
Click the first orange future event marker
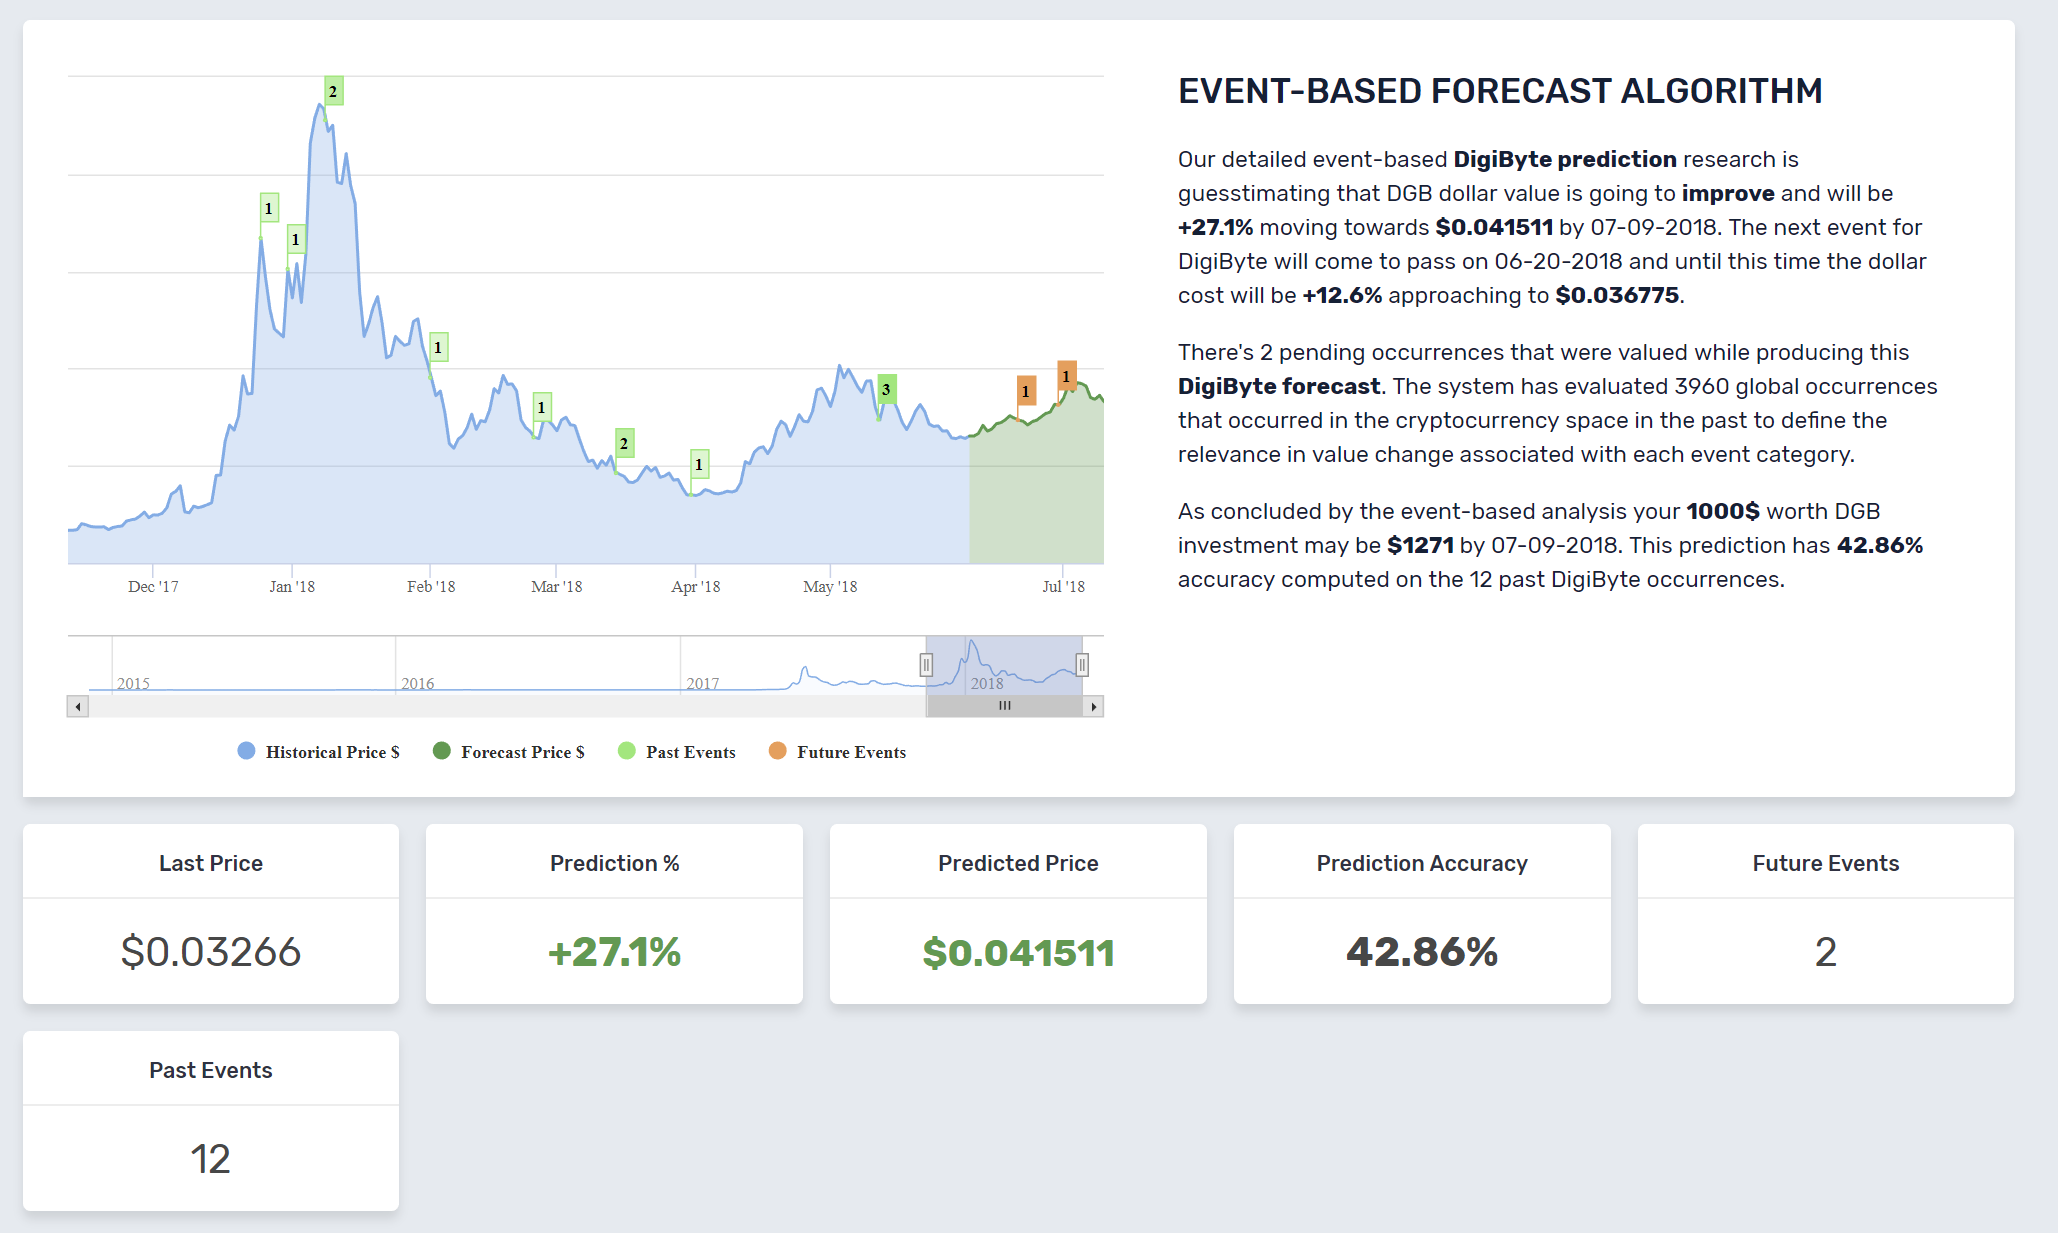click(1026, 391)
